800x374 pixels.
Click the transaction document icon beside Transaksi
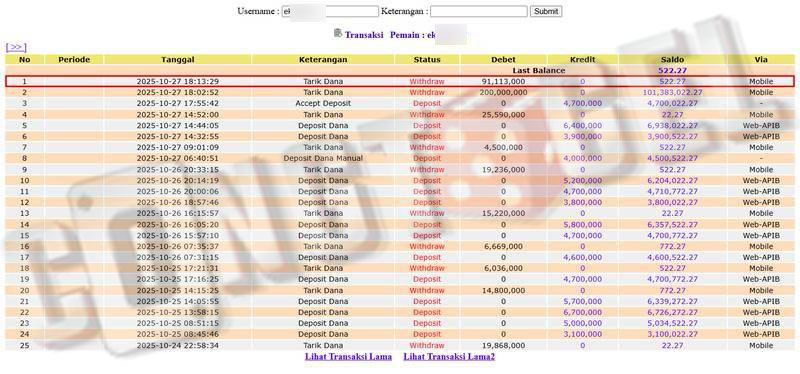tap(337, 33)
